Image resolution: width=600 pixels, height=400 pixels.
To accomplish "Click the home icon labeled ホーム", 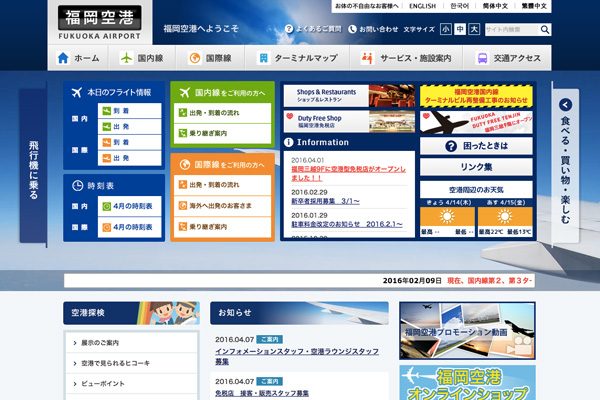I will coord(63,58).
